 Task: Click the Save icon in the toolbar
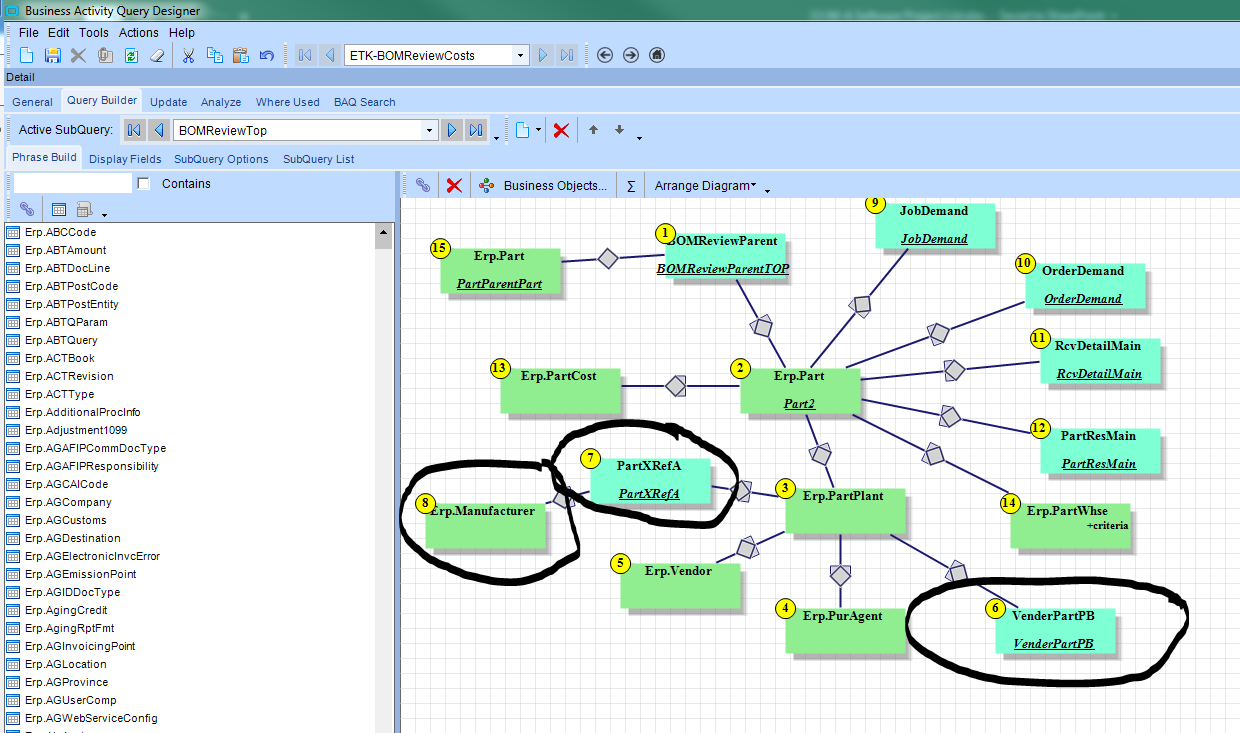coord(53,56)
